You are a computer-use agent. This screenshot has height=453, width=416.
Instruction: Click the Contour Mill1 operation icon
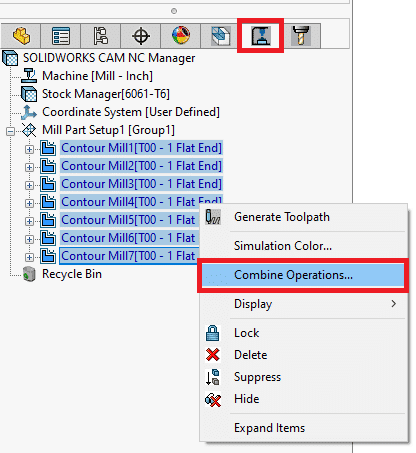click(48, 148)
